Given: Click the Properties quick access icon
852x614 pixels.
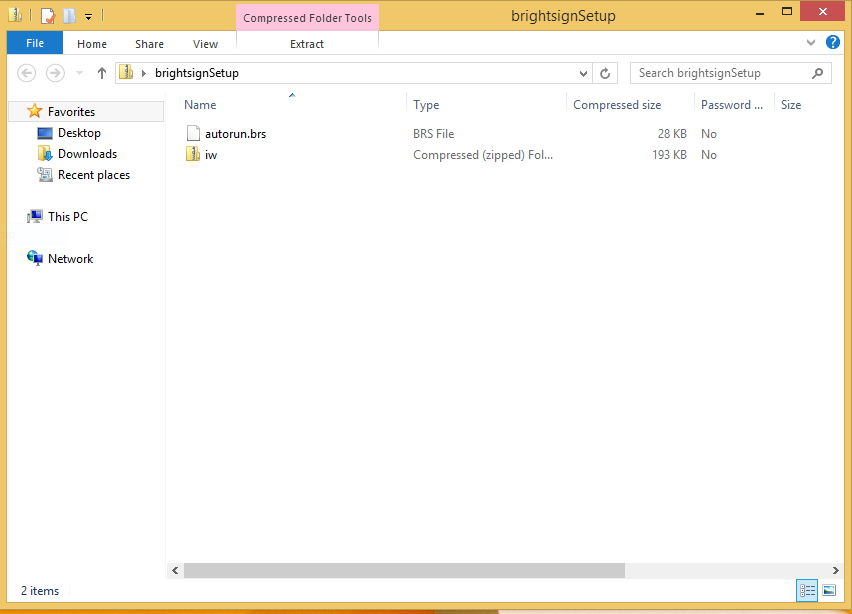Looking at the screenshot, I should click(48, 16).
